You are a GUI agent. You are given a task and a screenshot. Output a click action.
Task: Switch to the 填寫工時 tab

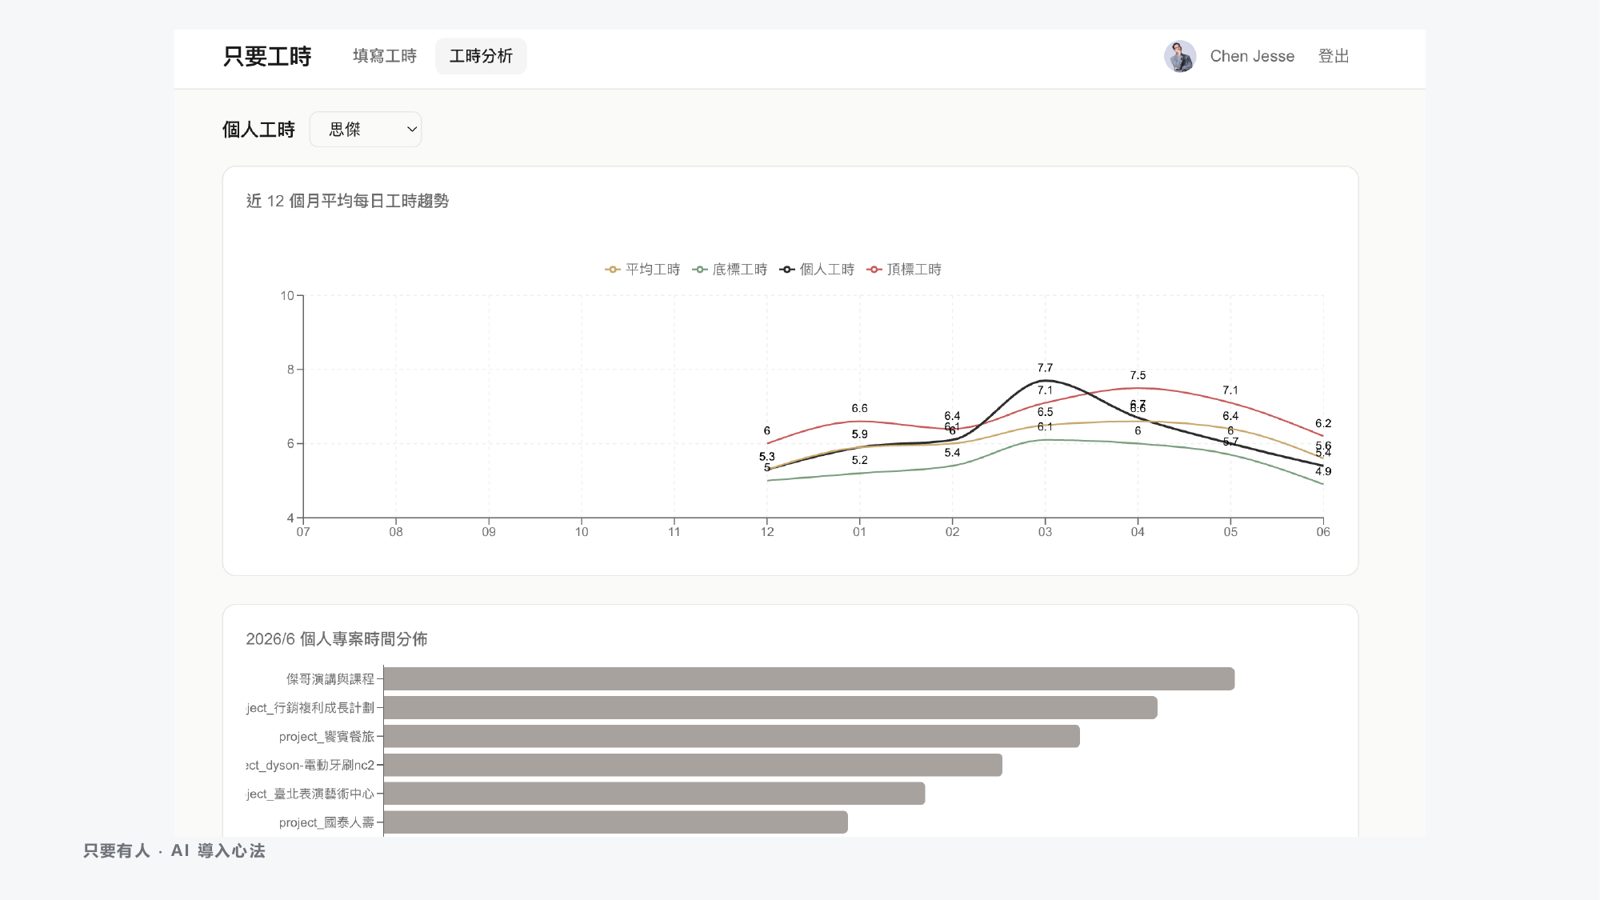click(x=384, y=56)
